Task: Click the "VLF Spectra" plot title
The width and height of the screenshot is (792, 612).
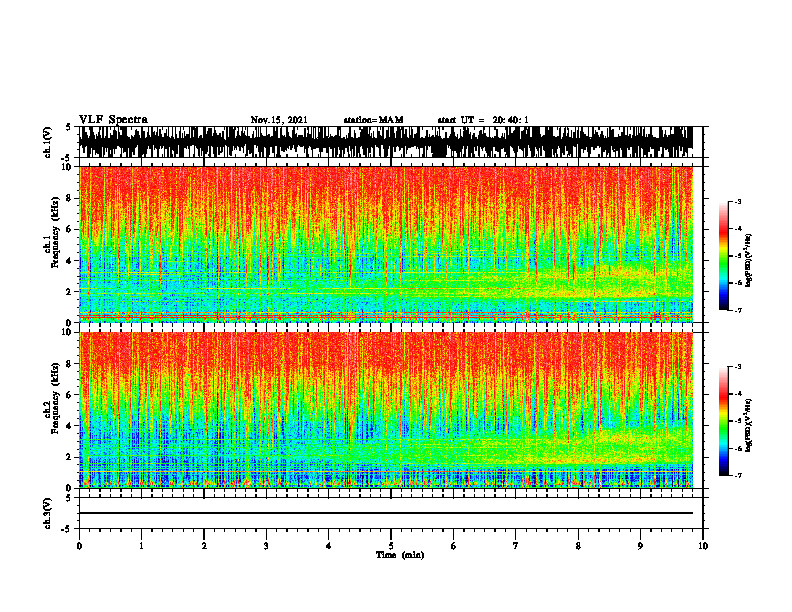Action: (x=113, y=120)
